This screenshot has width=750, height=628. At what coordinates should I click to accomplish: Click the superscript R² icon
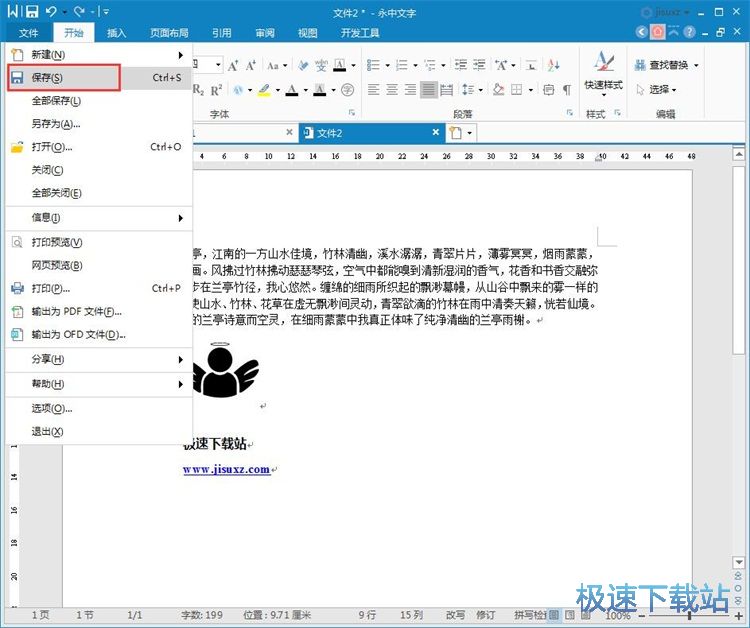tap(216, 89)
